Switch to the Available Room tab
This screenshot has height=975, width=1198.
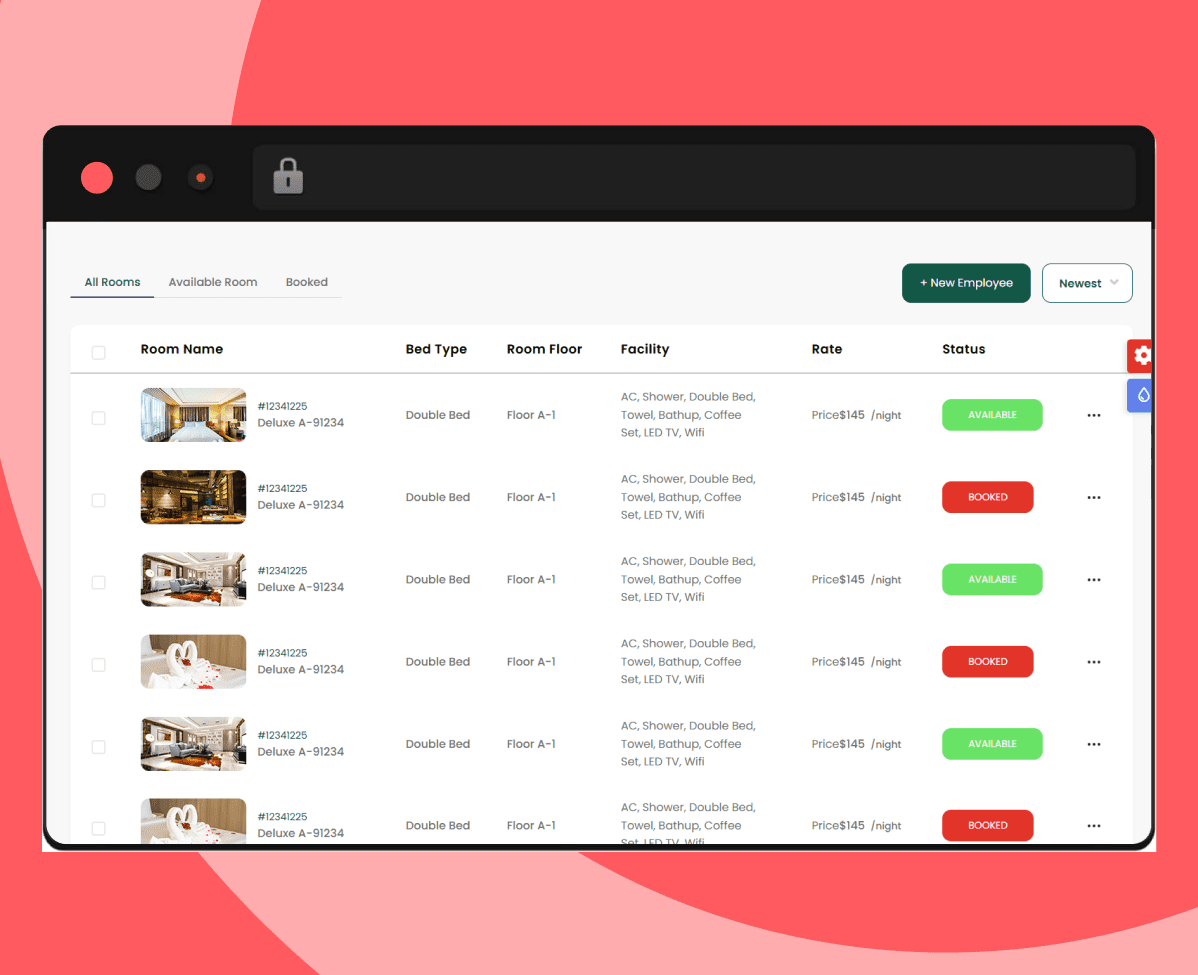(x=213, y=282)
